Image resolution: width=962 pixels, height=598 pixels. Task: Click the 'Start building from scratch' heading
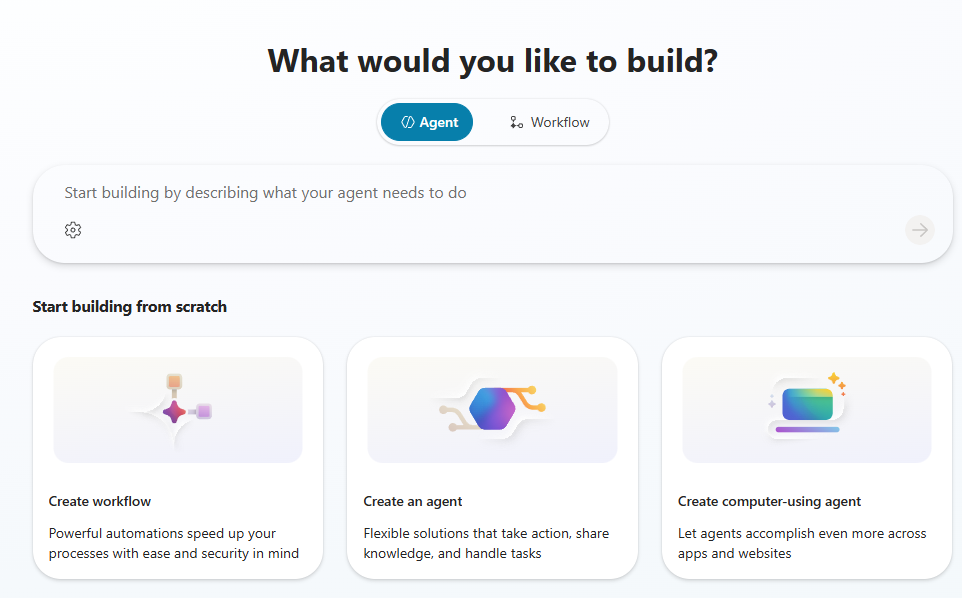129,307
